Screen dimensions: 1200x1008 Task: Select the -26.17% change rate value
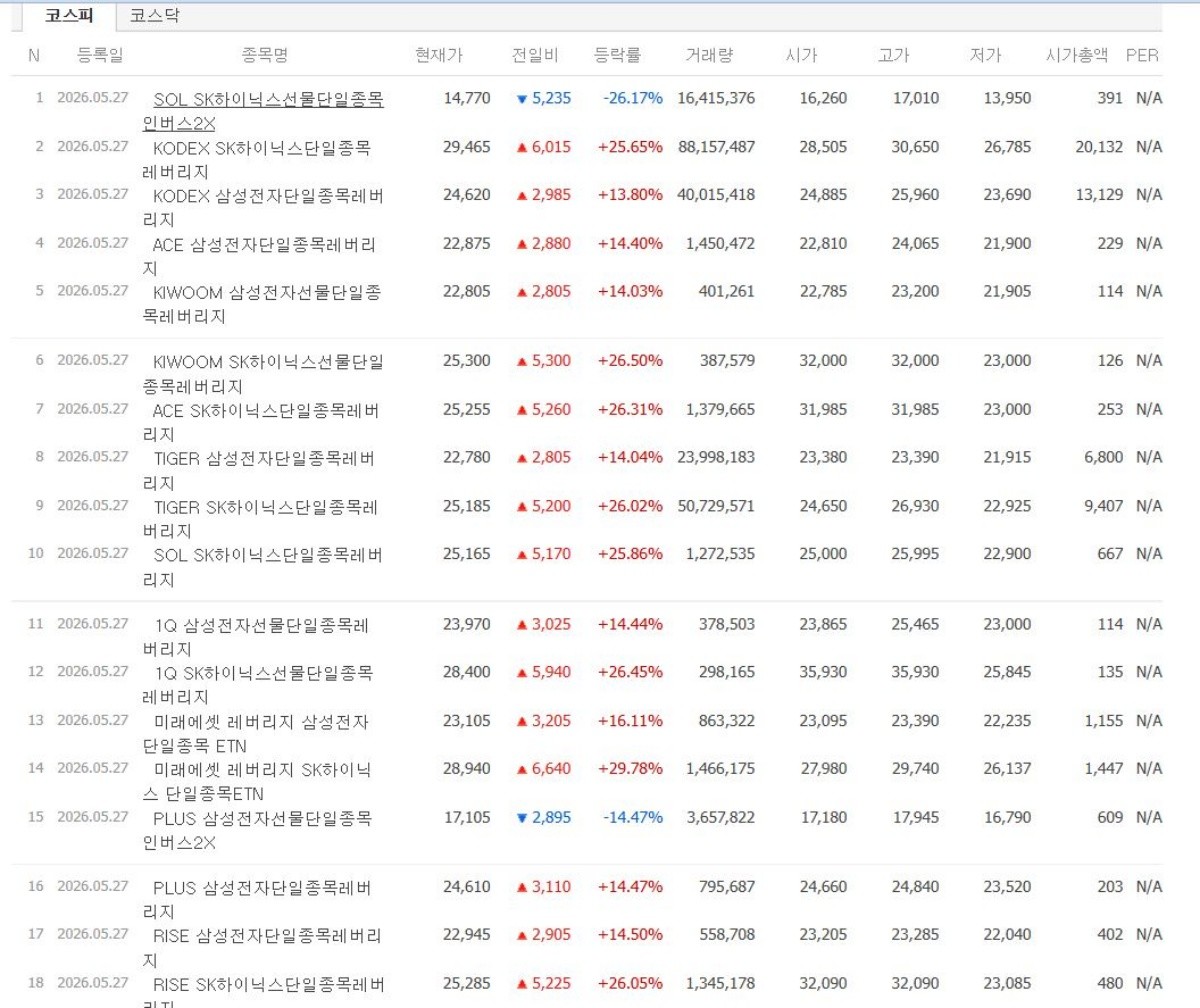(633, 98)
